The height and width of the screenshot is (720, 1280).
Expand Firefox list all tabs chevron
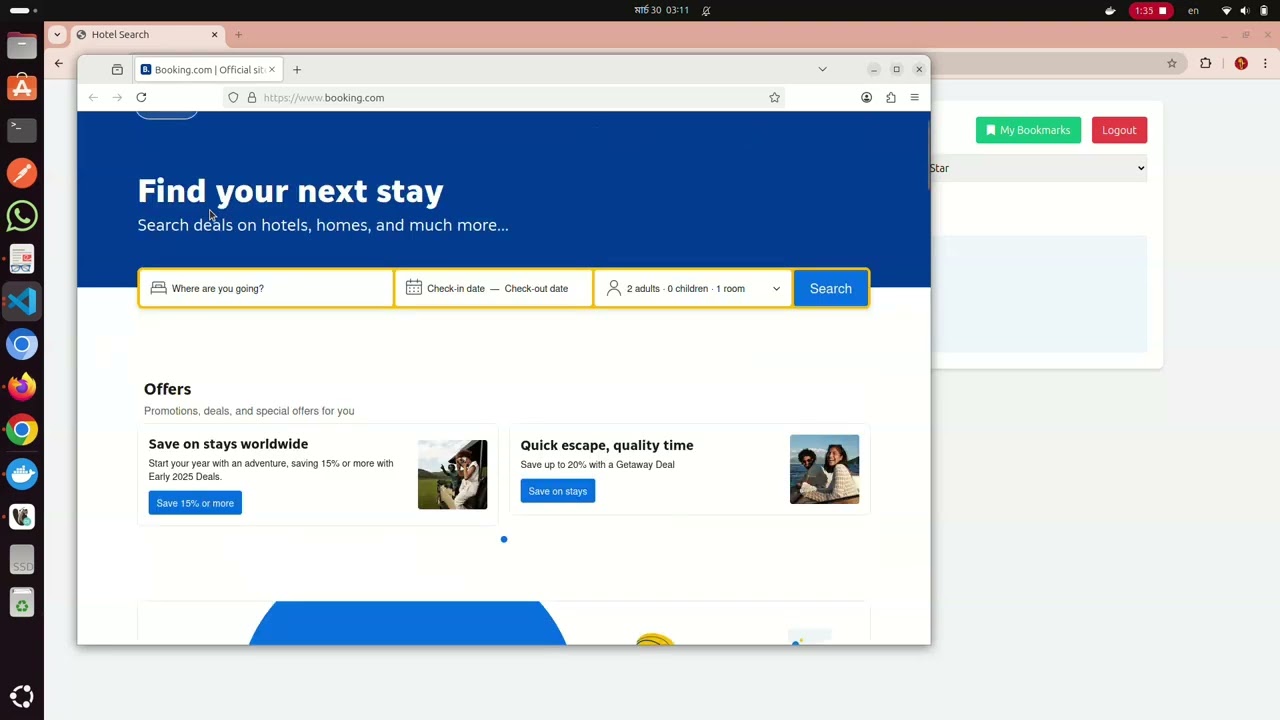click(x=822, y=69)
